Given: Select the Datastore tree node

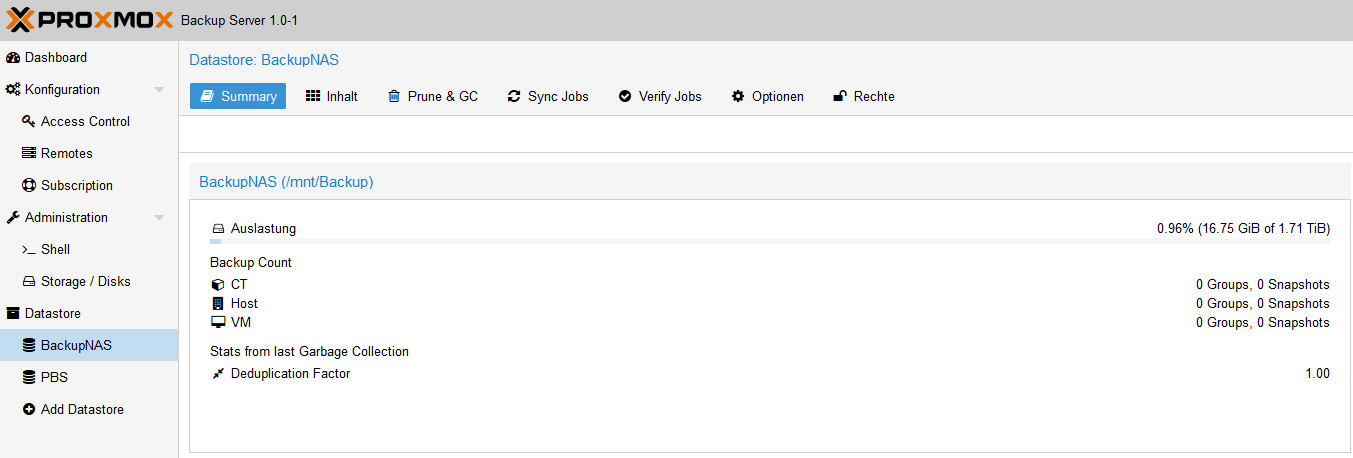Looking at the screenshot, I should point(52,314).
